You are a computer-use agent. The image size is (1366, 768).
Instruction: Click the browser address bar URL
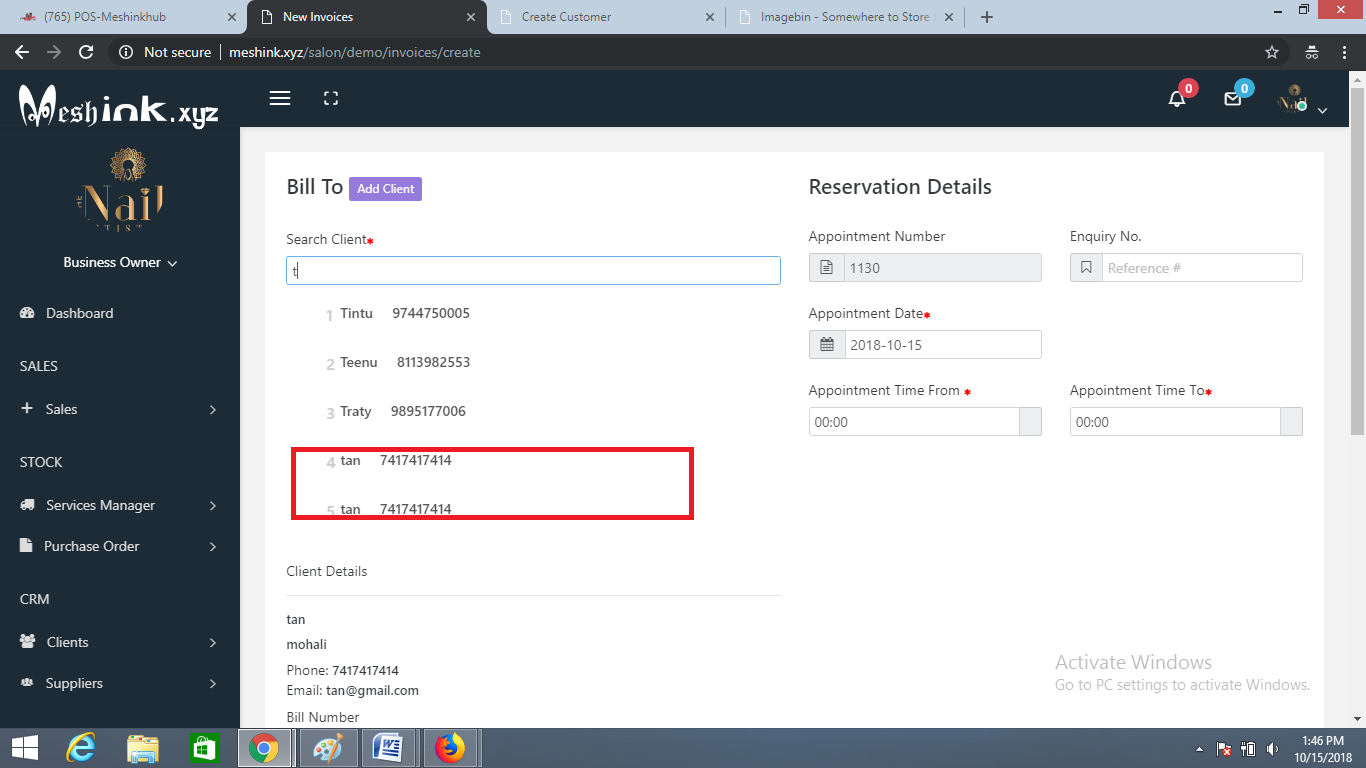[x=354, y=52]
